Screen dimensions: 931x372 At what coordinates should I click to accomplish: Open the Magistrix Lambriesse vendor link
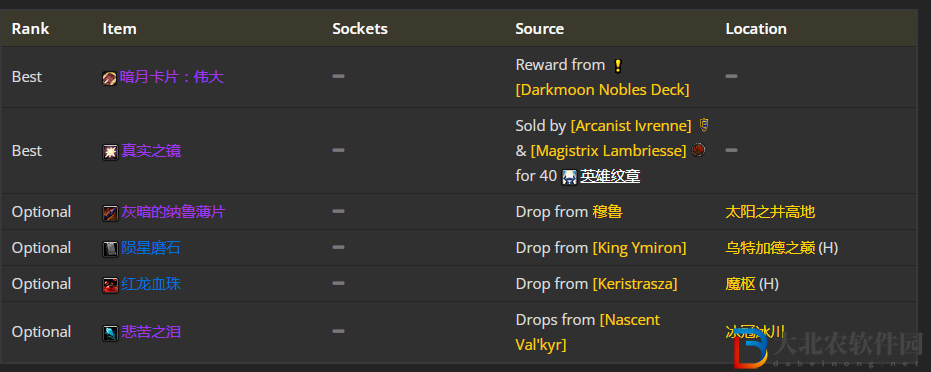[609, 151]
